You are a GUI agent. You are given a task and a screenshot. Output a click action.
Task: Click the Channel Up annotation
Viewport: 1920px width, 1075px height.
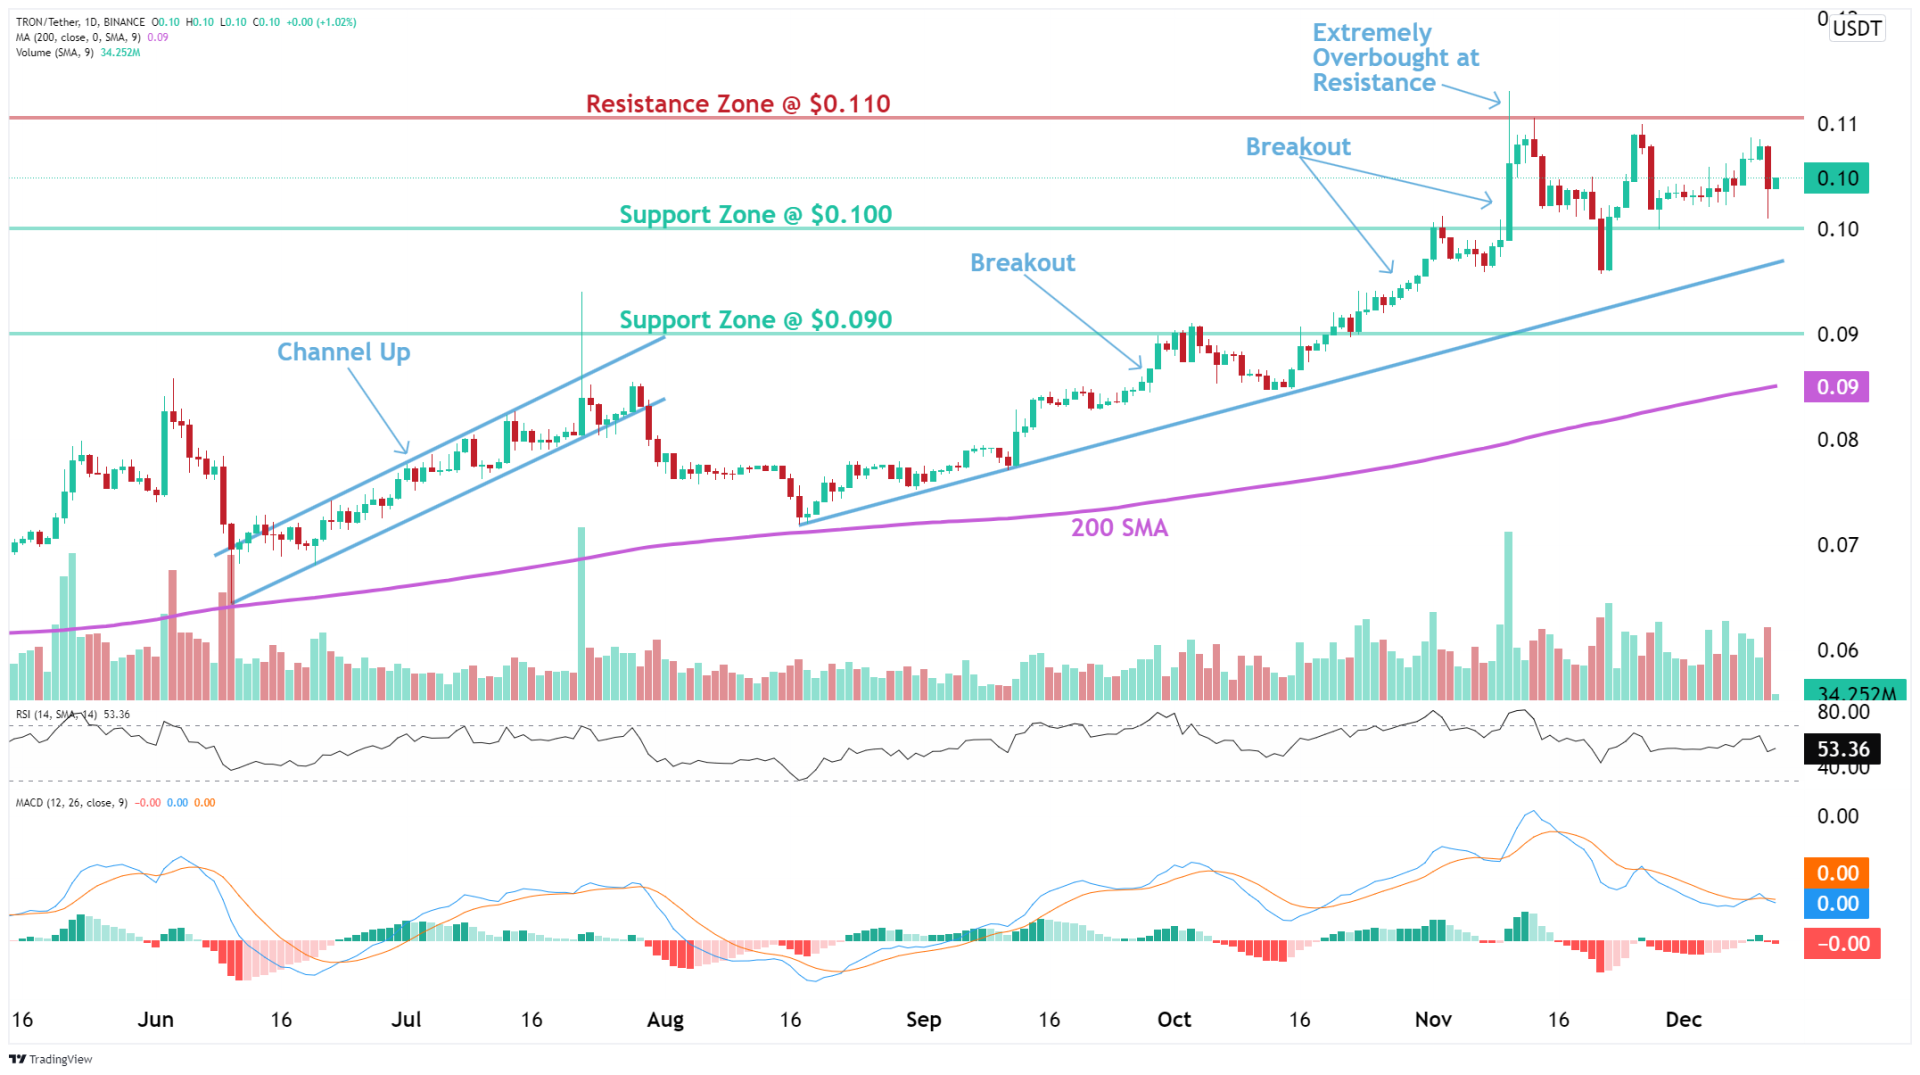click(343, 352)
